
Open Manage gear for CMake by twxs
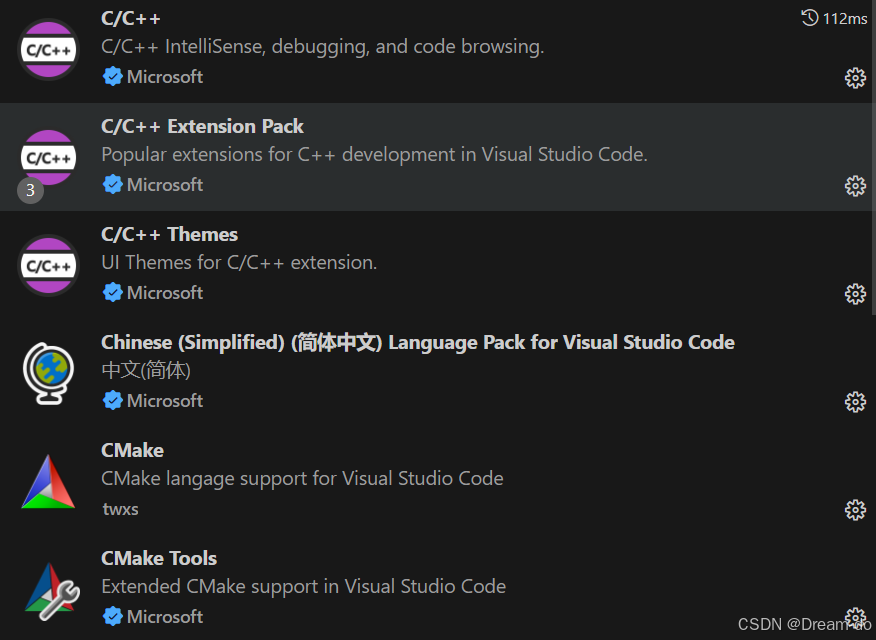855,510
